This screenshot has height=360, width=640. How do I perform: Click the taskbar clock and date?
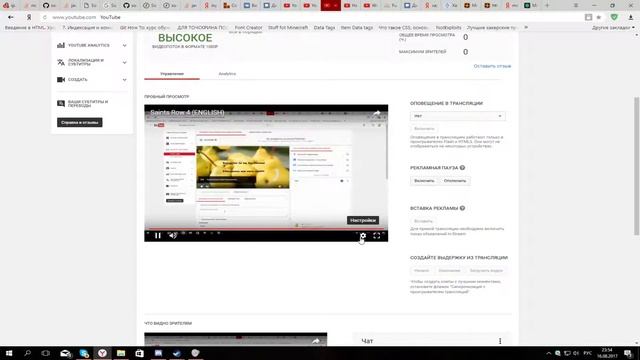pyautogui.click(x=607, y=353)
